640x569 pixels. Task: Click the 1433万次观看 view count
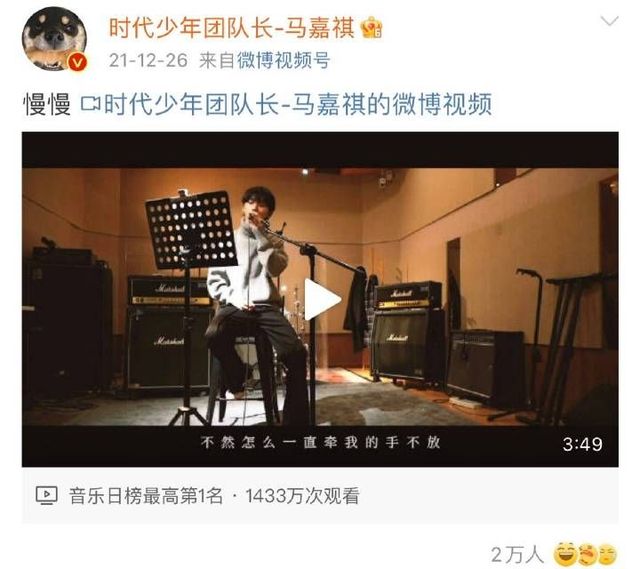click(x=302, y=496)
